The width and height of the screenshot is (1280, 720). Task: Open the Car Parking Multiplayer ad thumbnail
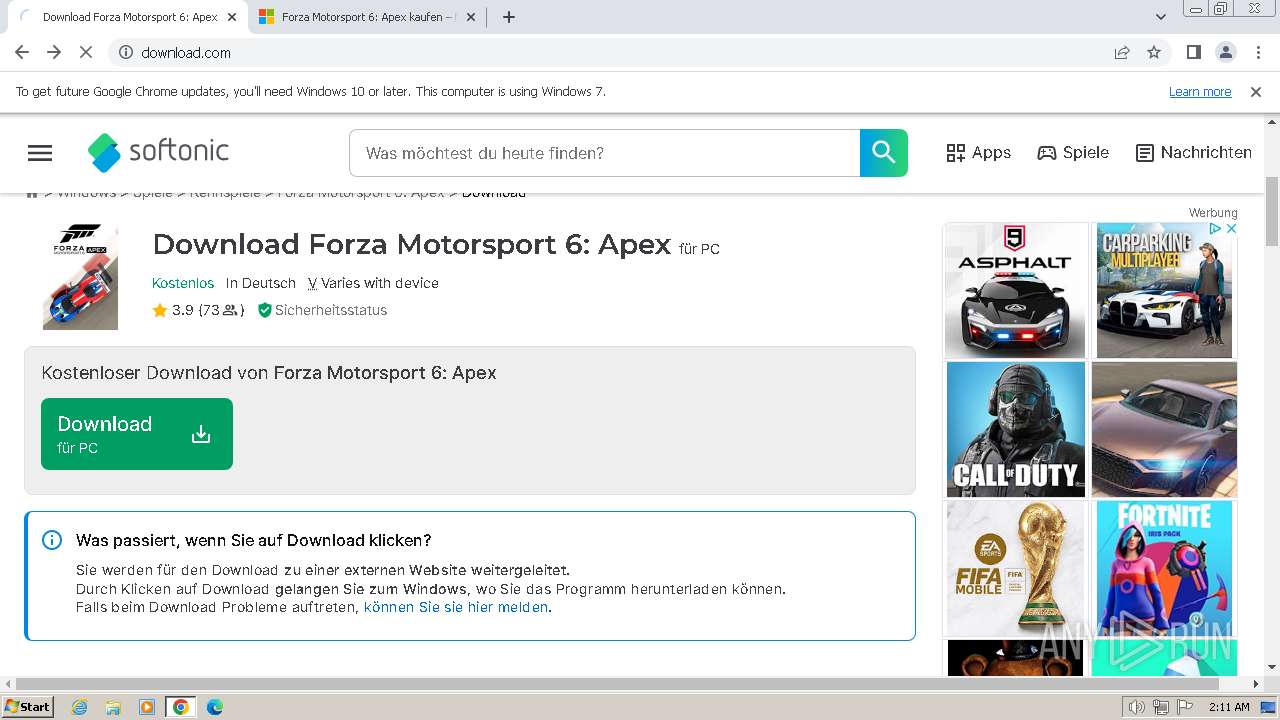click(x=1164, y=290)
